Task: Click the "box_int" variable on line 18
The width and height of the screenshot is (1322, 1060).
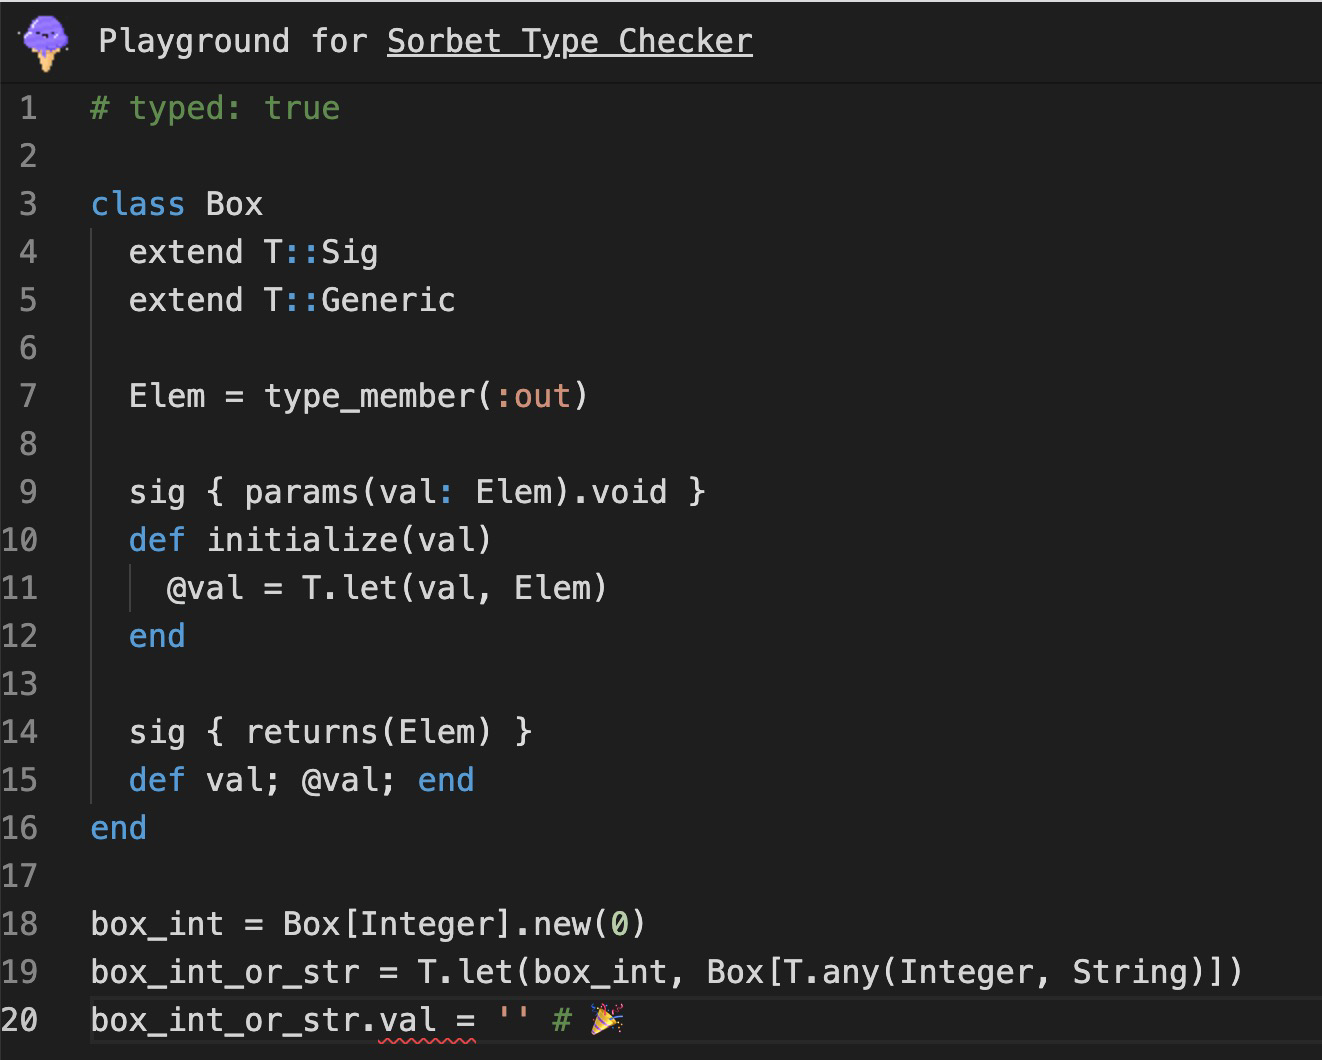Action: click(x=157, y=924)
